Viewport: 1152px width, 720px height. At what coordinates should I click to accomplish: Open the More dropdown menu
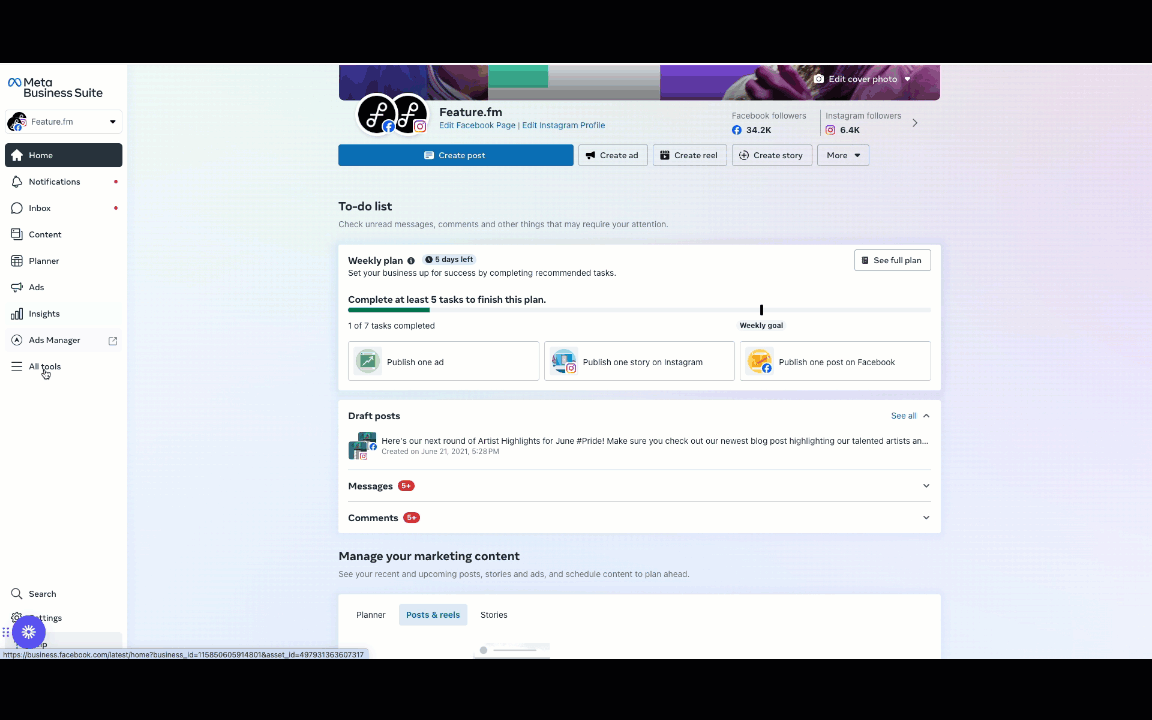(x=843, y=155)
